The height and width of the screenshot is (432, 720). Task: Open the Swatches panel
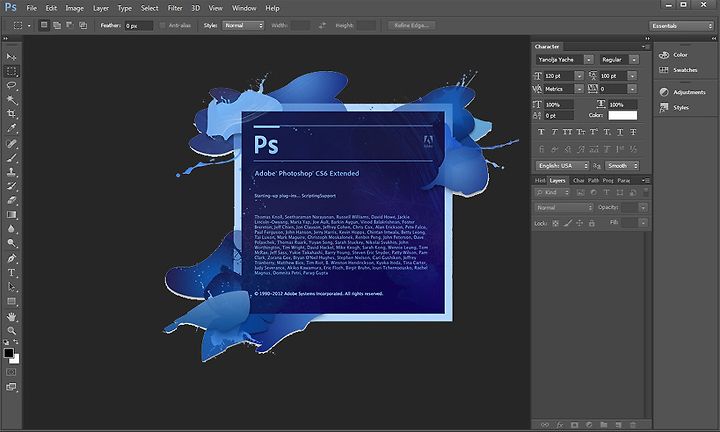pos(678,70)
